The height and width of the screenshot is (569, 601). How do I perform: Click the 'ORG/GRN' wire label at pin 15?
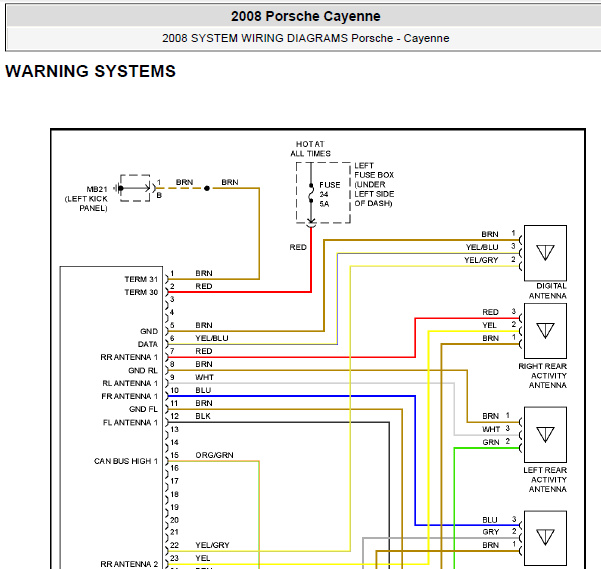pos(214,455)
